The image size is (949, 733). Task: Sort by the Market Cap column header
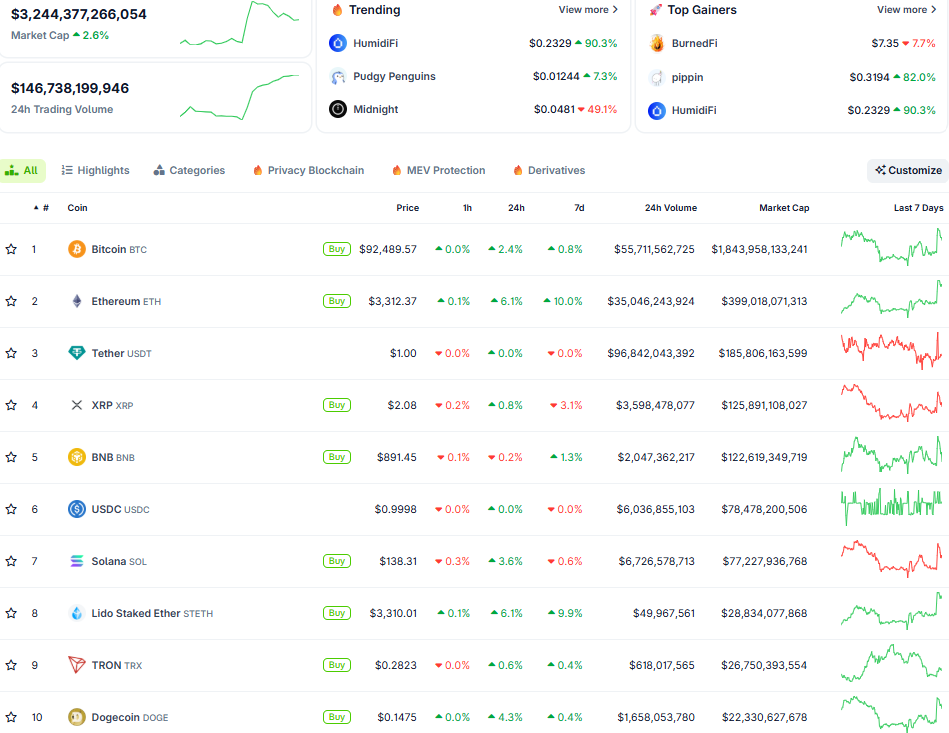coord(784,208)
